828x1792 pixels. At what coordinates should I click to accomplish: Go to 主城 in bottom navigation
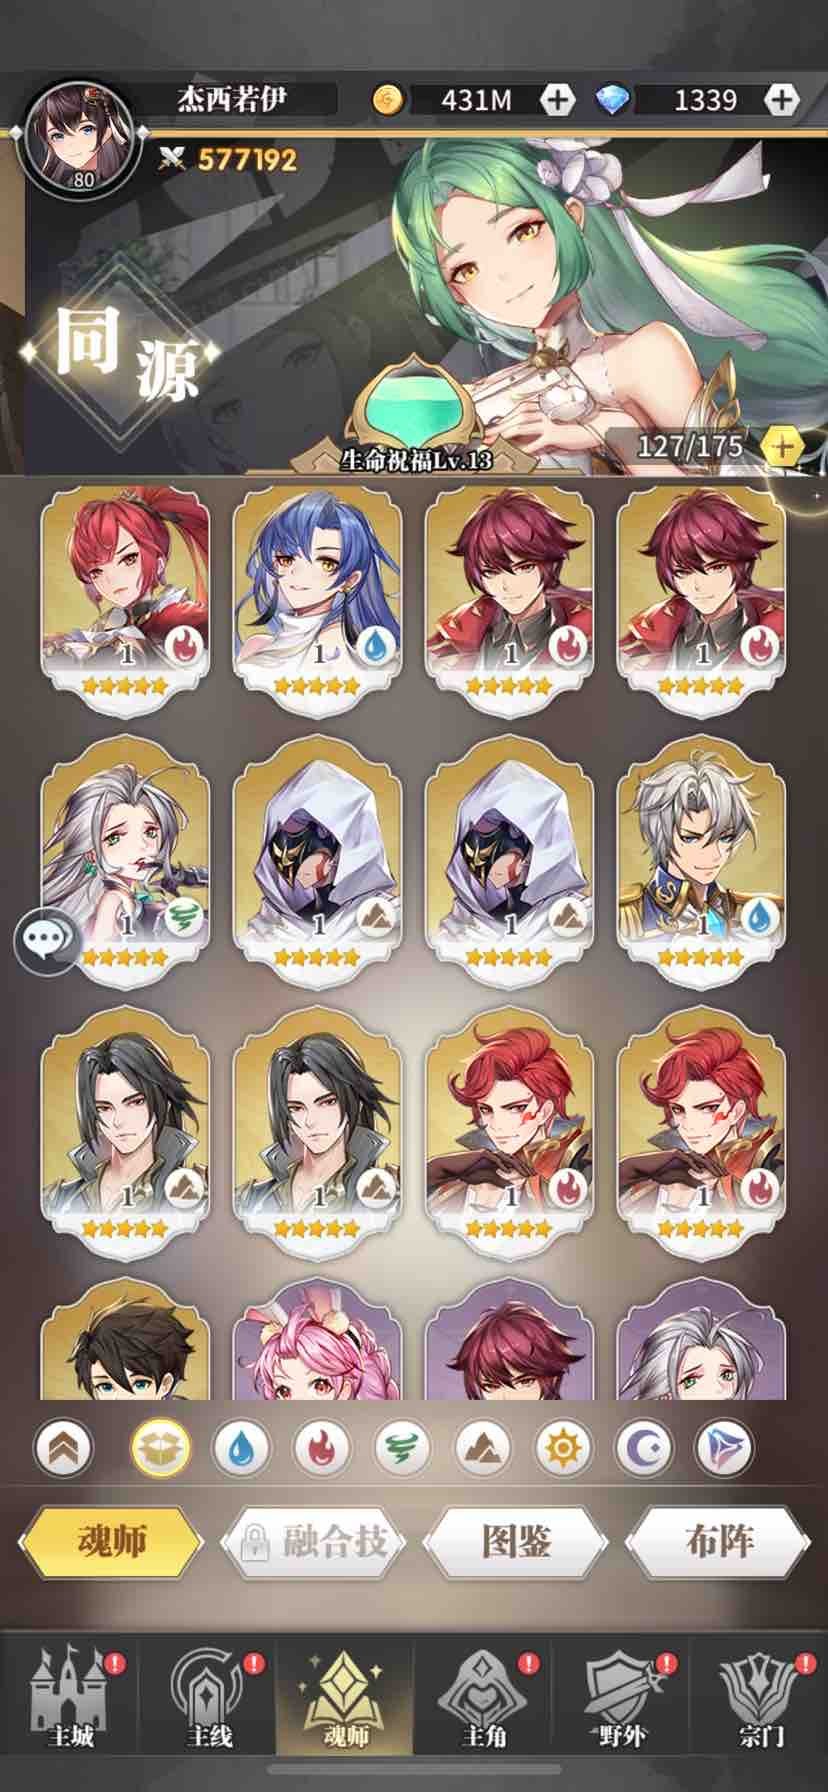[x=70, y=1696]
